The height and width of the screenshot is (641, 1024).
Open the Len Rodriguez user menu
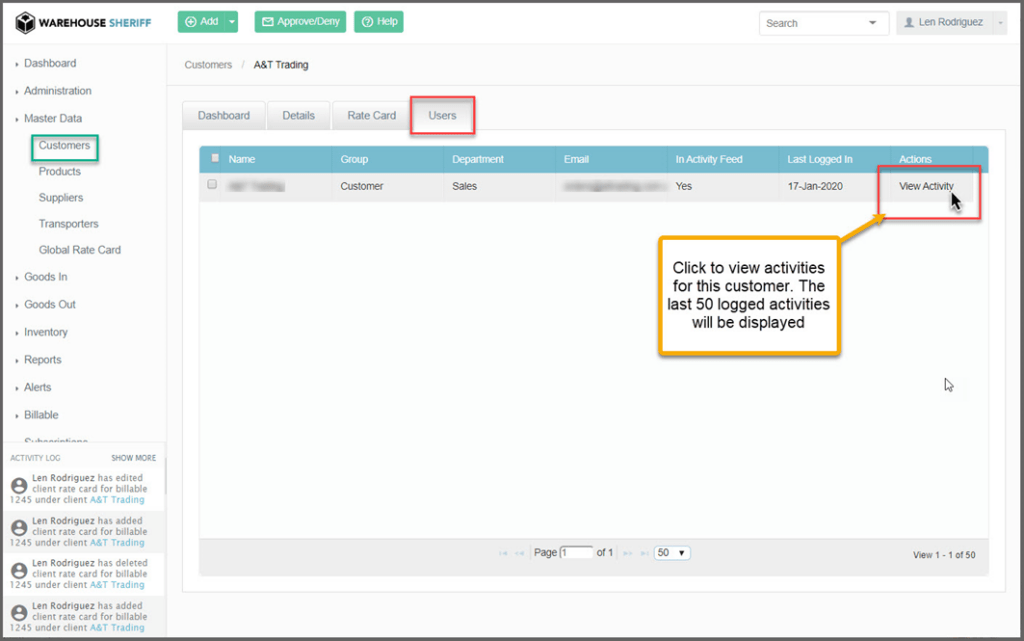click(x=951, y=23)
